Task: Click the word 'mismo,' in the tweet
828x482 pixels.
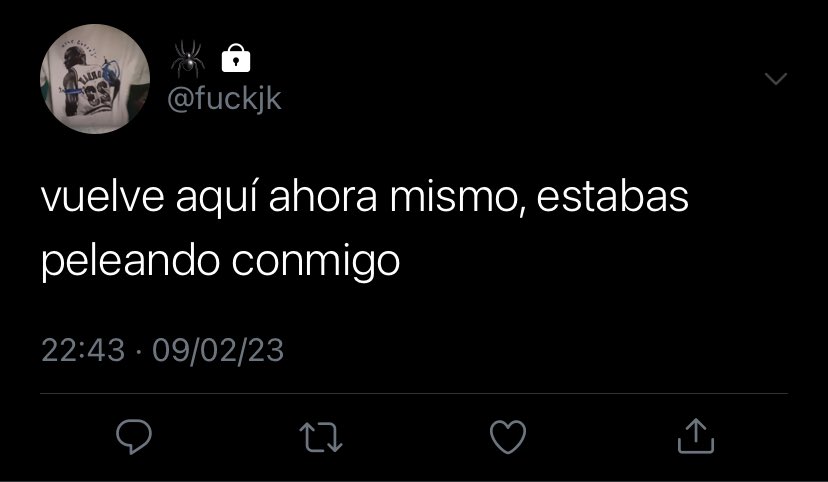Action: point(458,198)
